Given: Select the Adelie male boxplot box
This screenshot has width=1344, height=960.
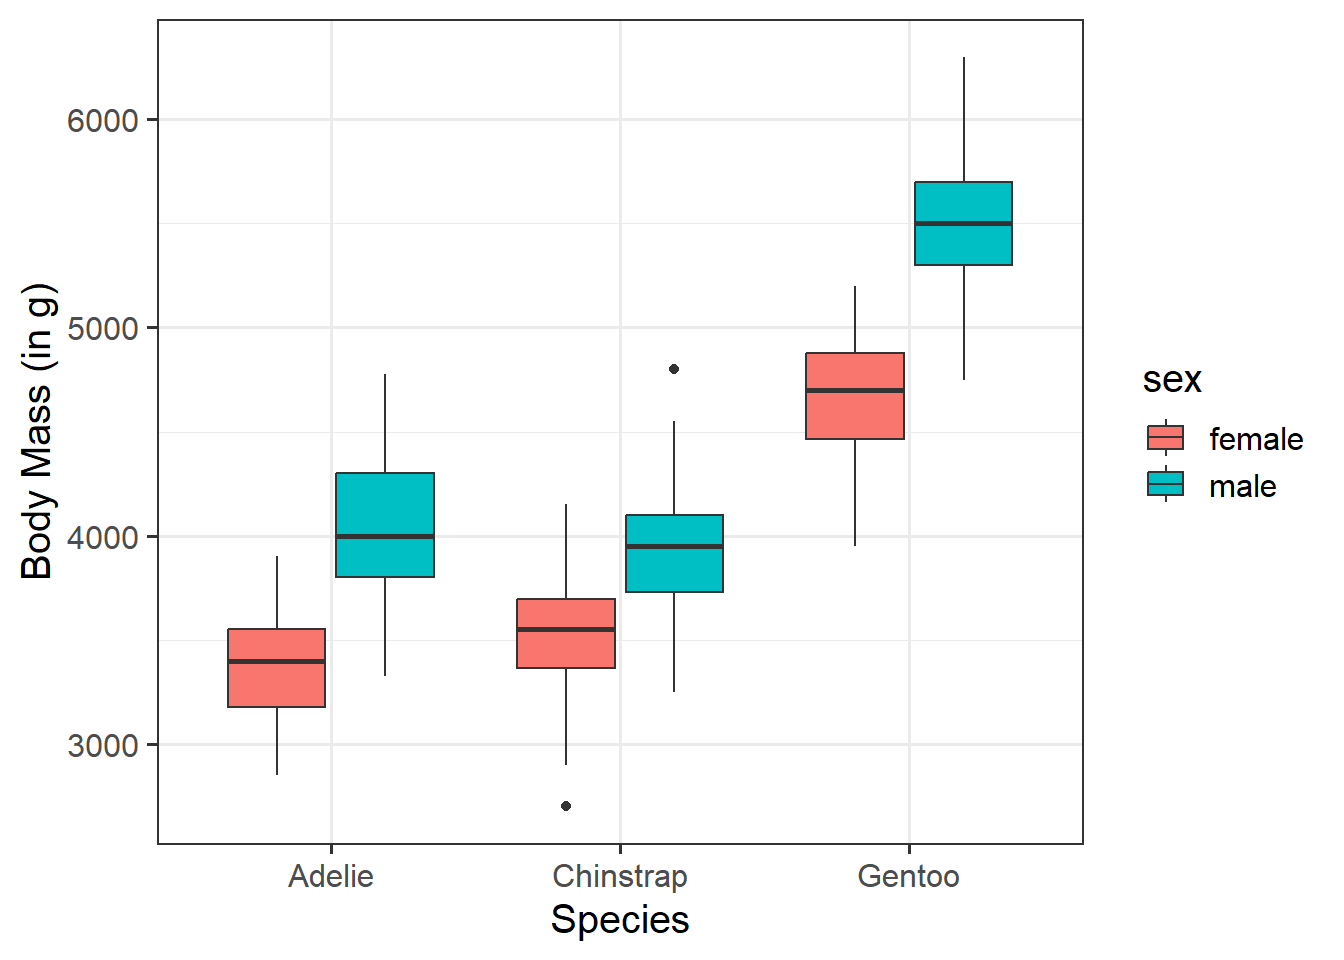Looking at the screenshot, I should [385, 525].
